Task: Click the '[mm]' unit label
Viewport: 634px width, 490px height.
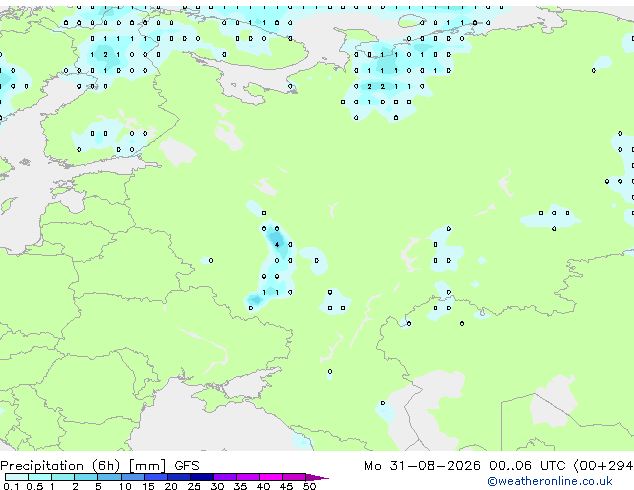Action: coord(147,466)
